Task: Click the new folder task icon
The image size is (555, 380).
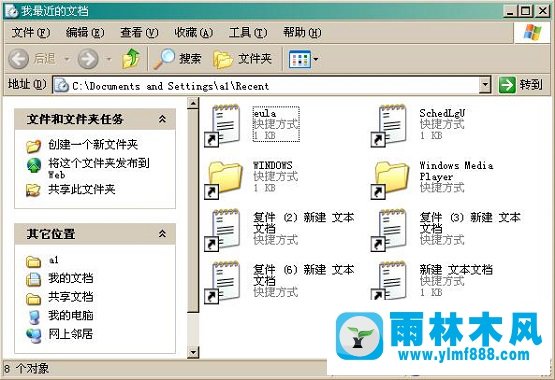Action: tap(34, 145)
